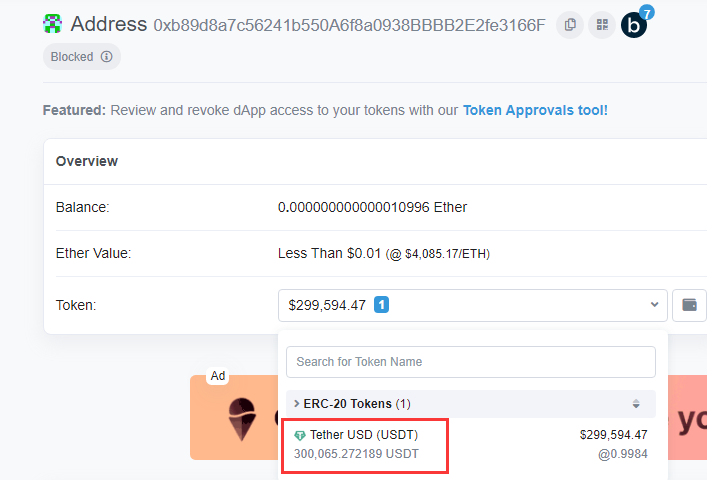Open the Token Approvals tool link

(535, 110)
